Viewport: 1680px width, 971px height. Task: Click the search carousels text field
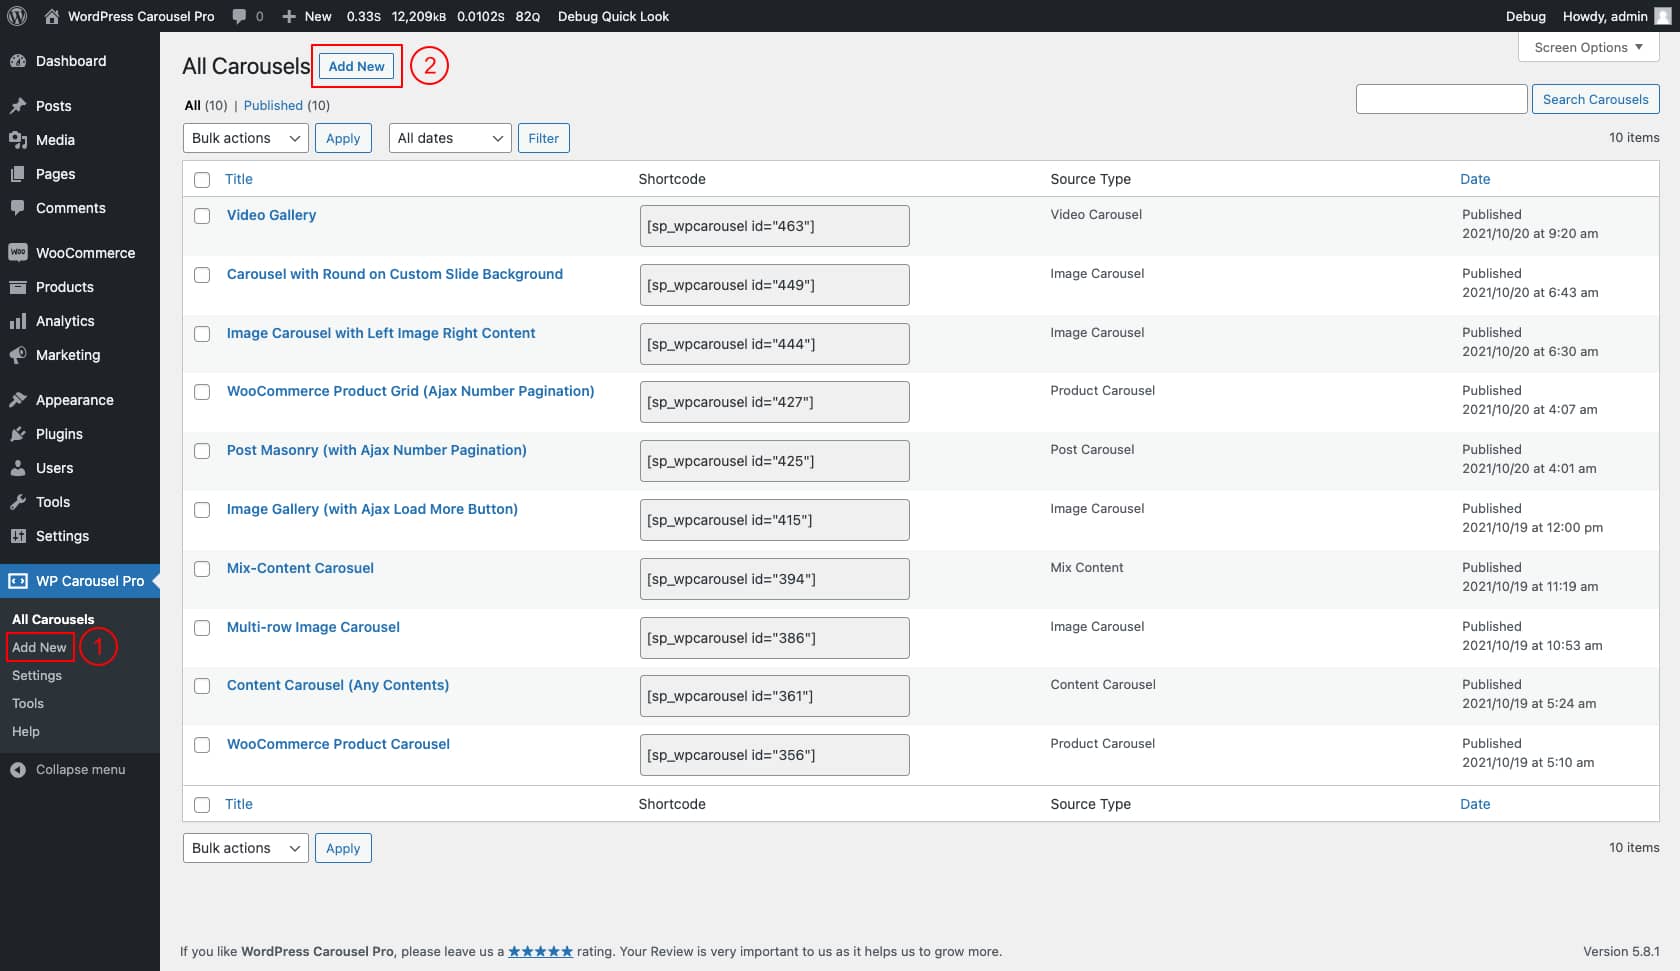pyautogui.click(x=1441, y=99)
